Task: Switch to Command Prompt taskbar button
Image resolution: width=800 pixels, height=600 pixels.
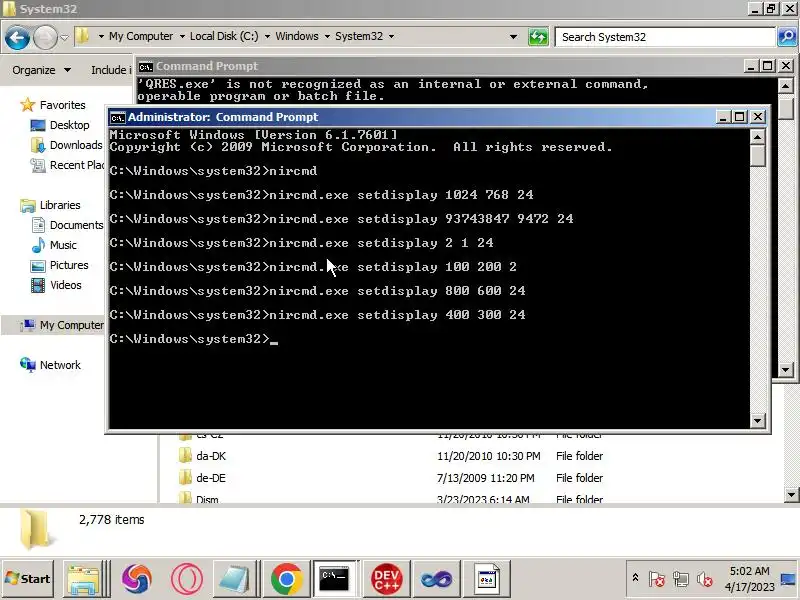Action: click(x=335, y=579)
